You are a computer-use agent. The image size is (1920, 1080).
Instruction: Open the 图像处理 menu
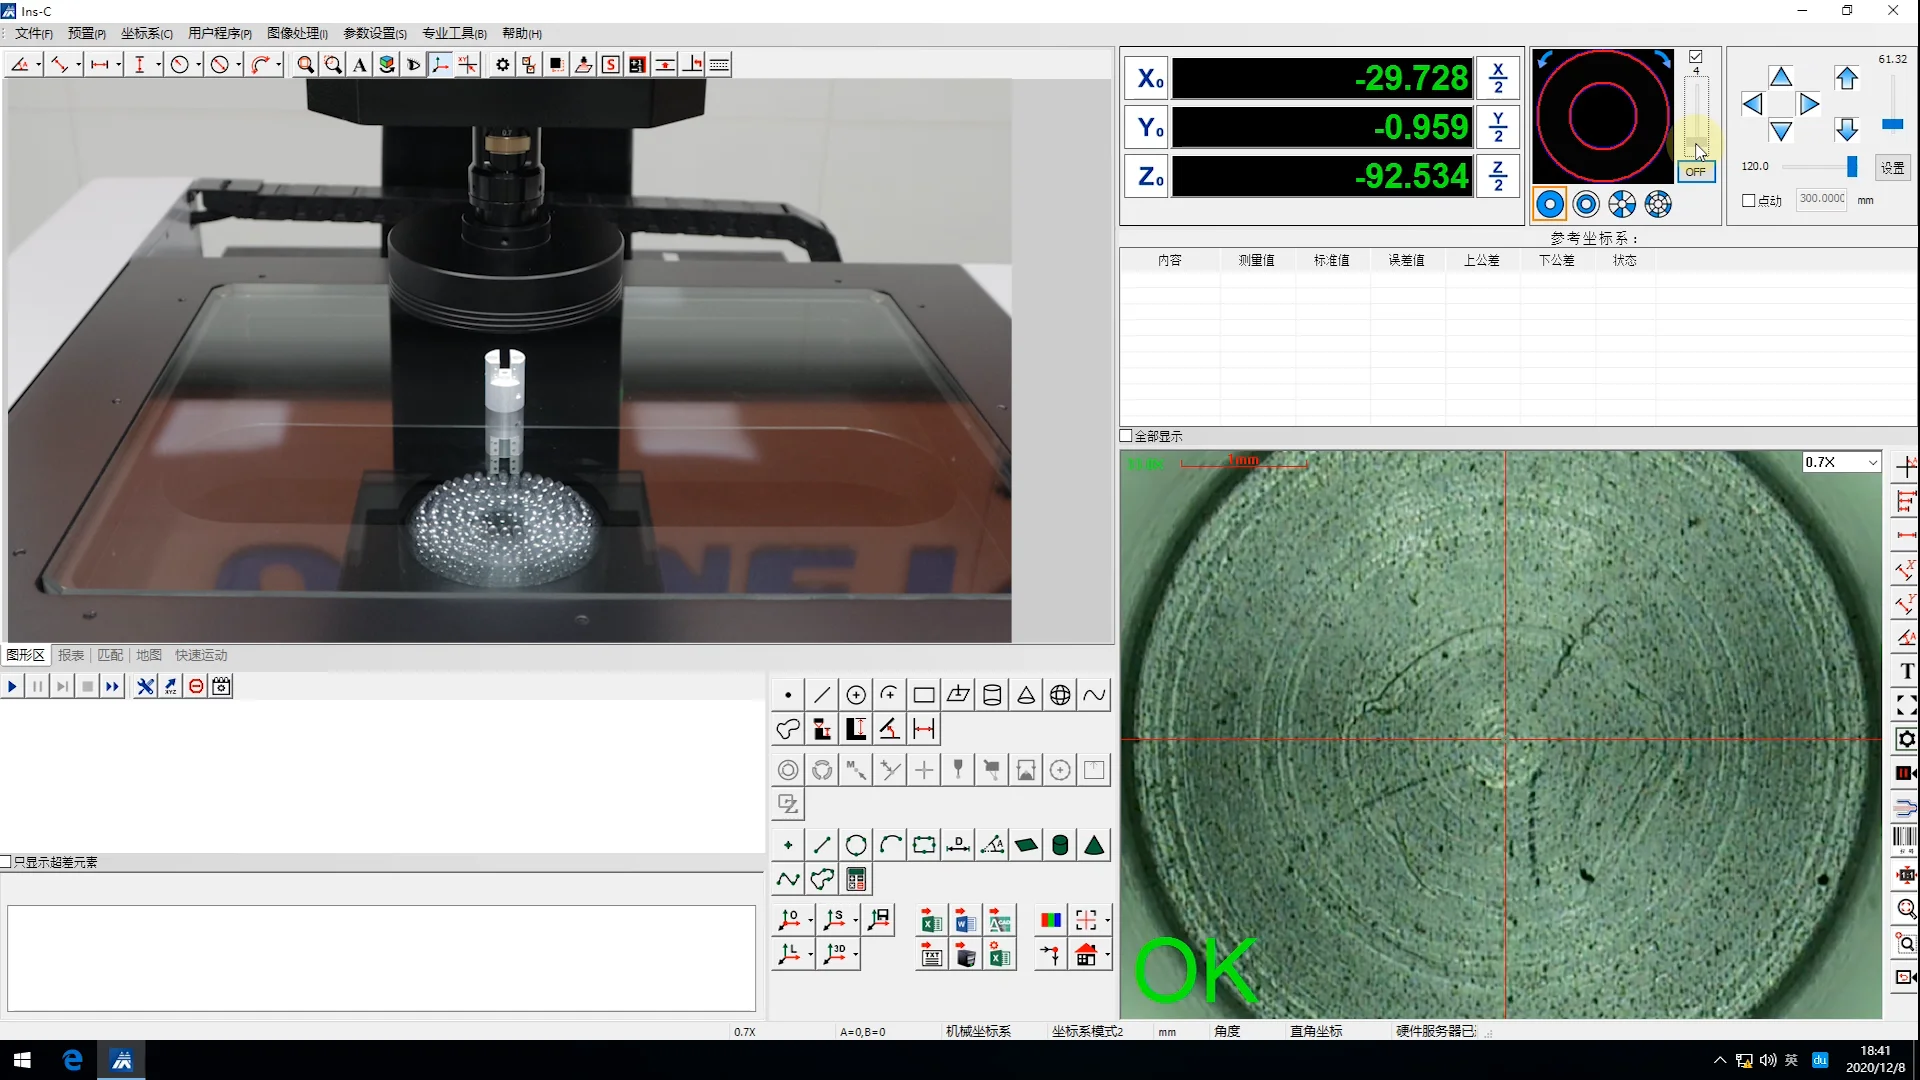coord(297,33)
